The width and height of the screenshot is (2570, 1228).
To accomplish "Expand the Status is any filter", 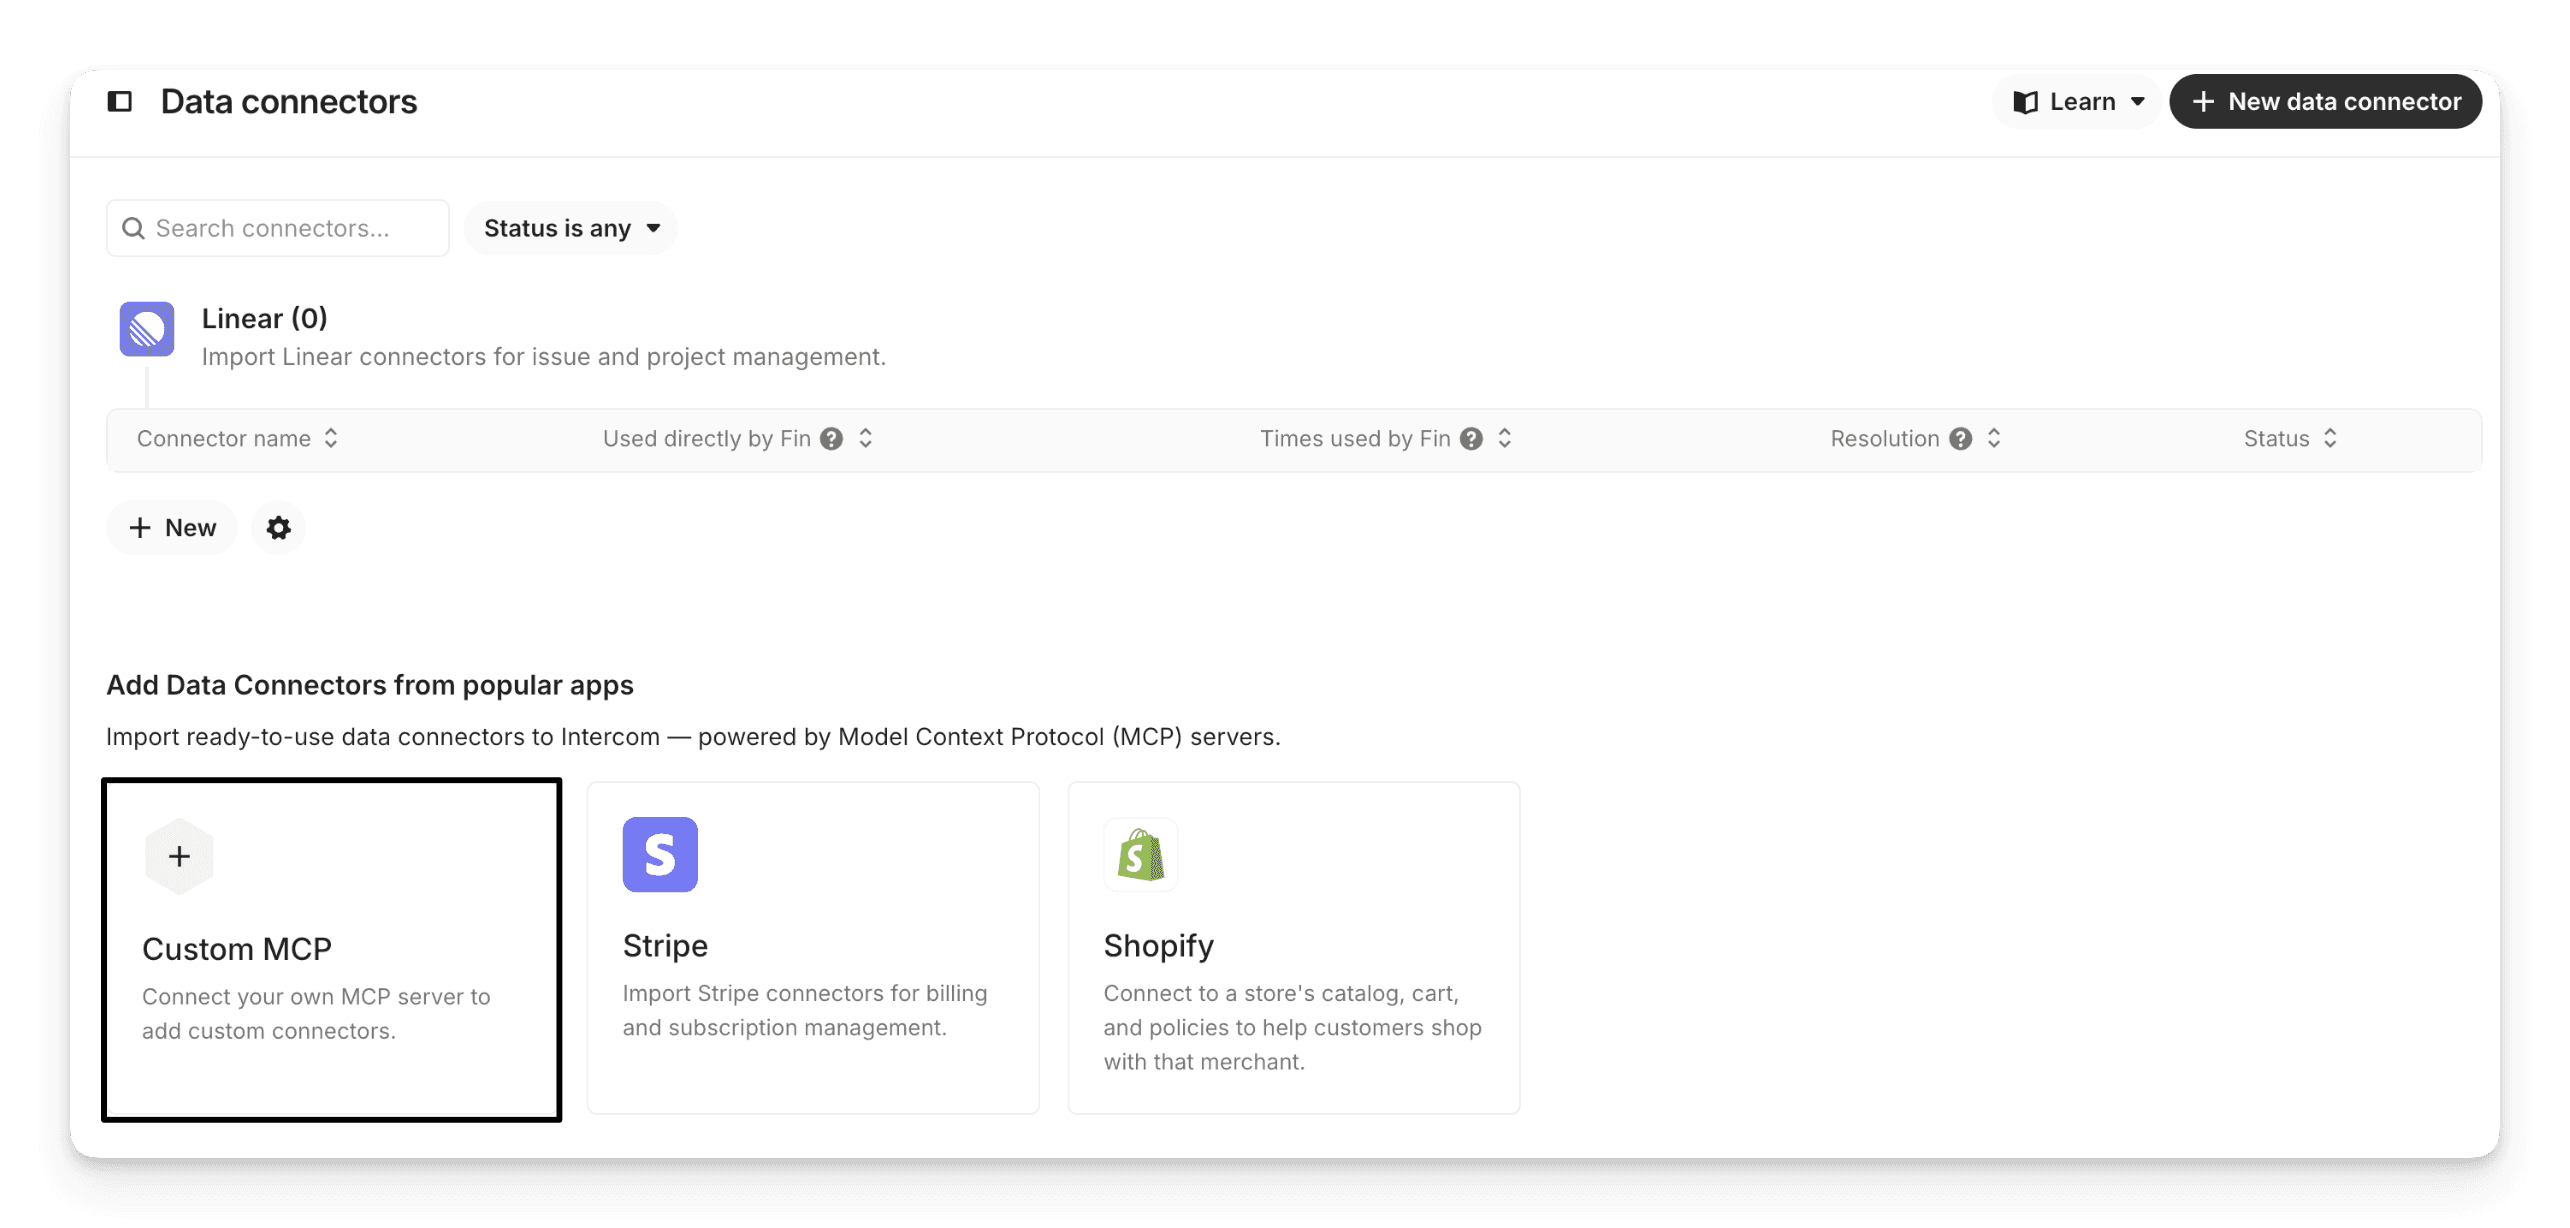I will 571,228.
